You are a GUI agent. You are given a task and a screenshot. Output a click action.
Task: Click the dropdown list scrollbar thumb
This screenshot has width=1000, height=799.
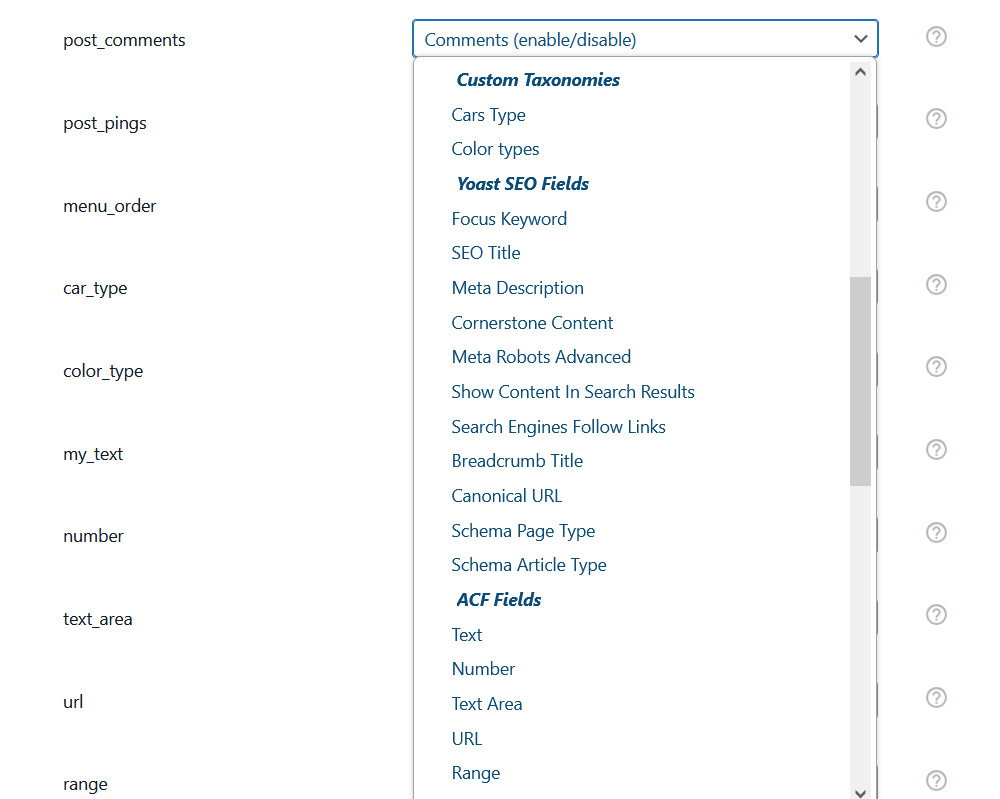click(x=860, y=380)
